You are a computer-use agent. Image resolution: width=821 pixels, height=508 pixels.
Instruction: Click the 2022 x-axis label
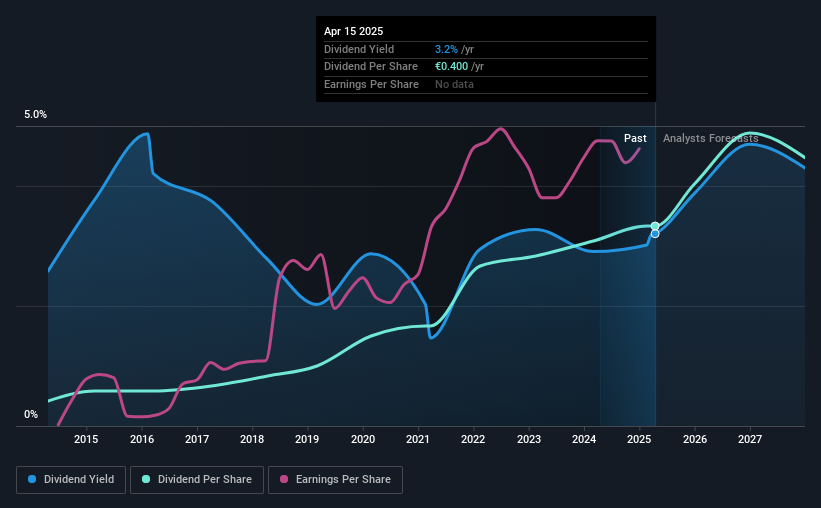click(473, 439)
